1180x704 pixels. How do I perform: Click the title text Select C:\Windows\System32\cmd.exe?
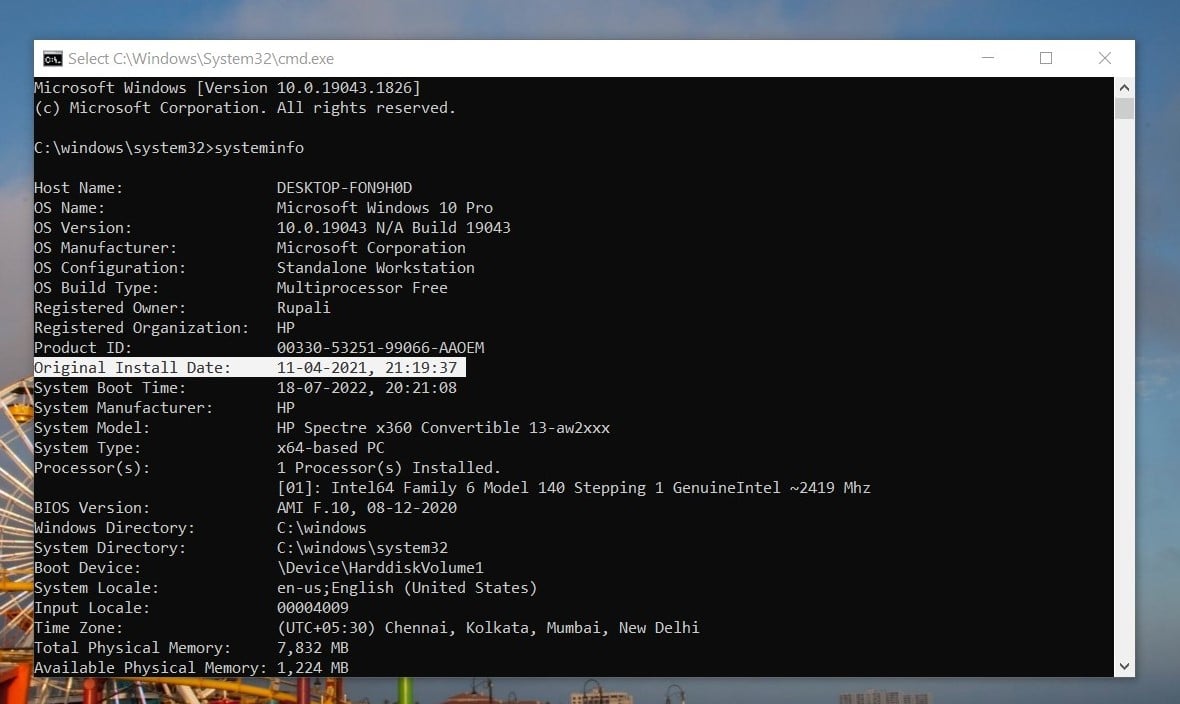pos(201,59)
